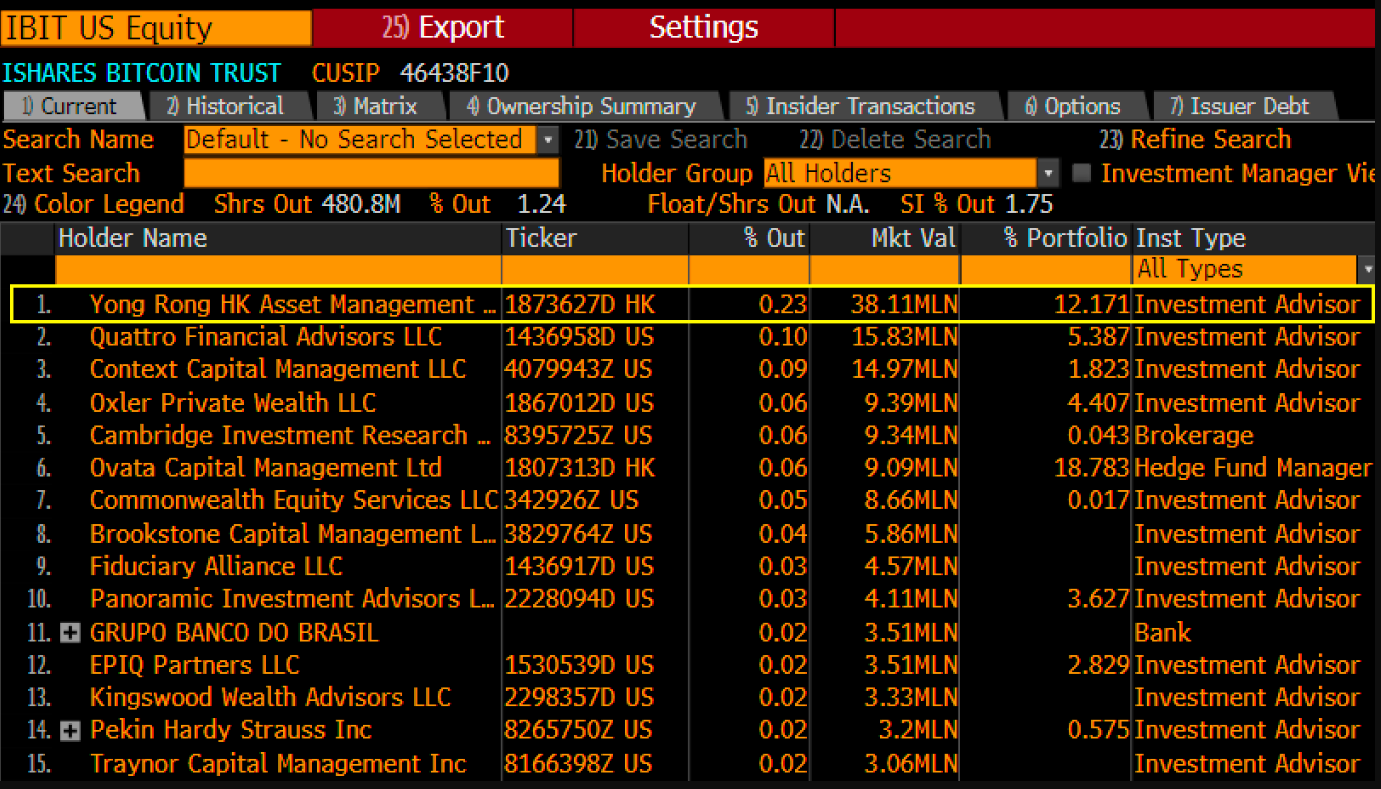Viewport: 1381px width, 789px height.
Task: Click the Export button
Action: 443,27
